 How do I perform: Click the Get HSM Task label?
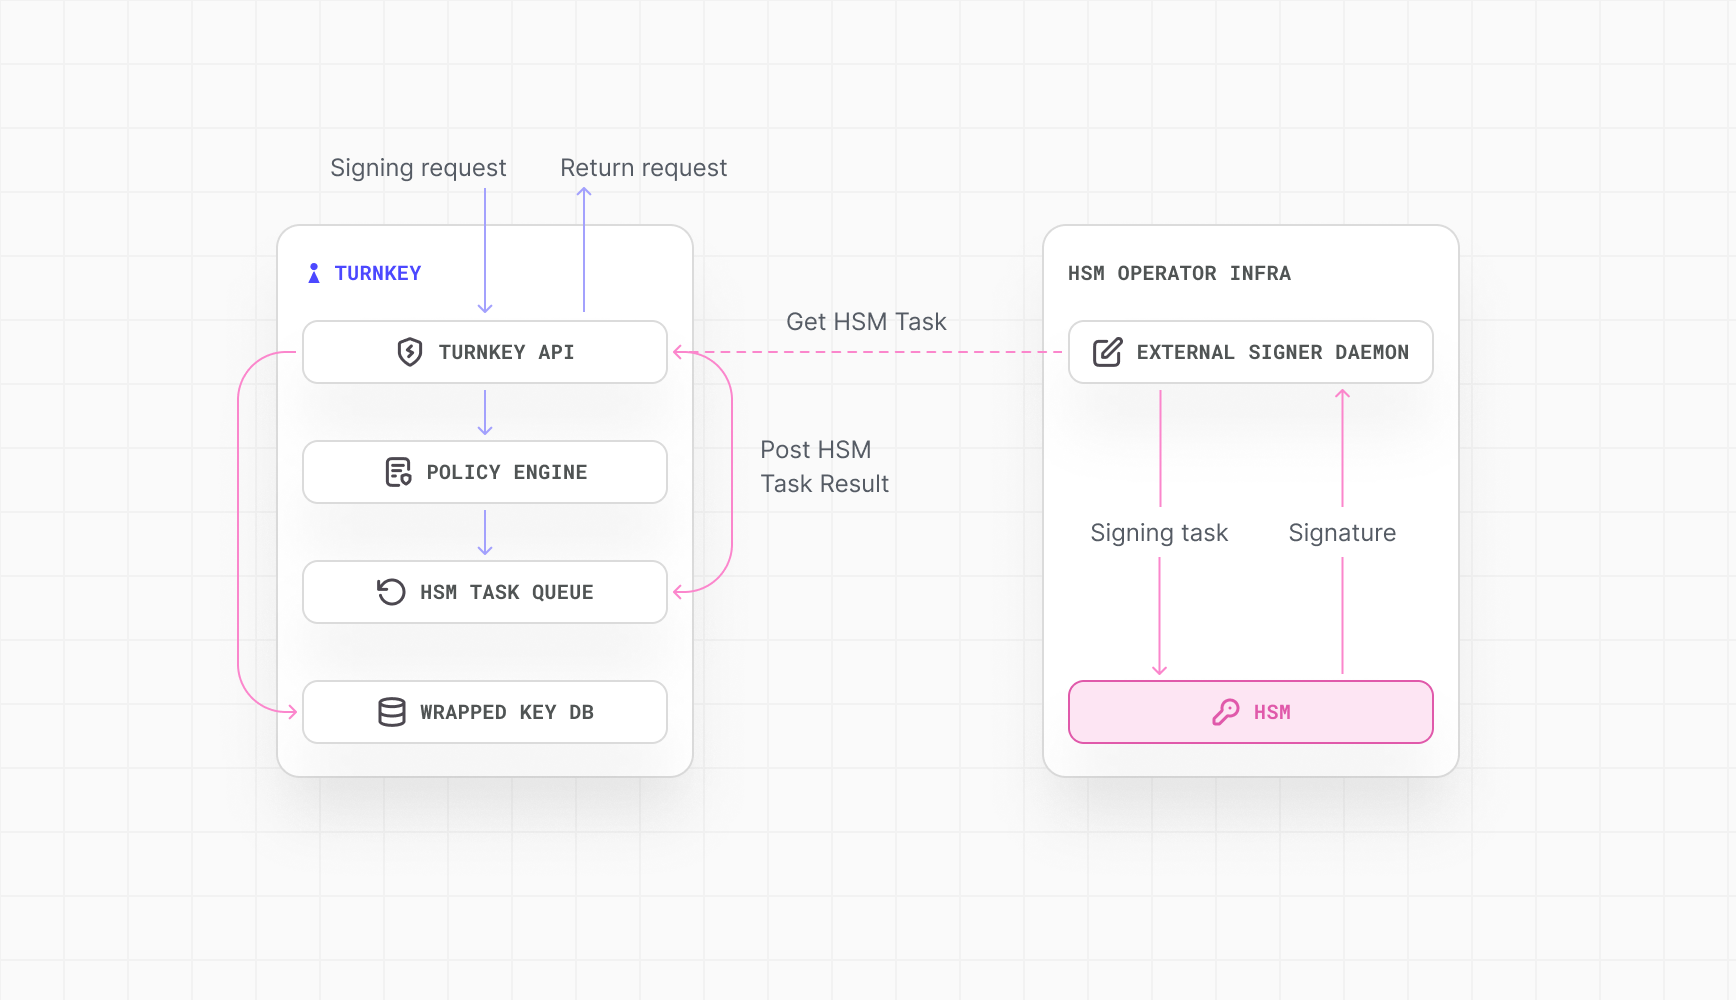pos(866,322)
